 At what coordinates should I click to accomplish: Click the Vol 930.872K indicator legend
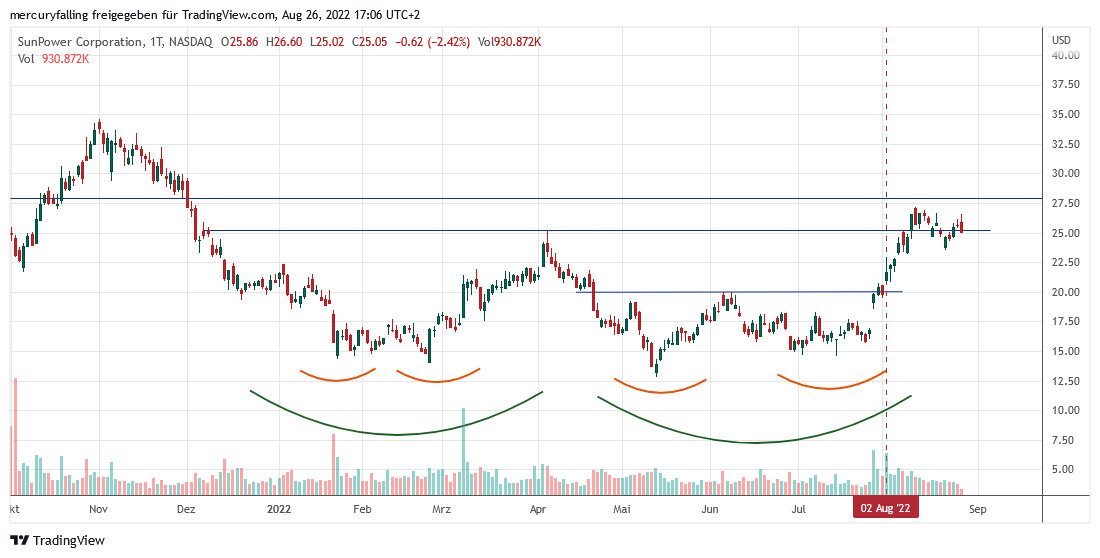click(x=54, y=59)
